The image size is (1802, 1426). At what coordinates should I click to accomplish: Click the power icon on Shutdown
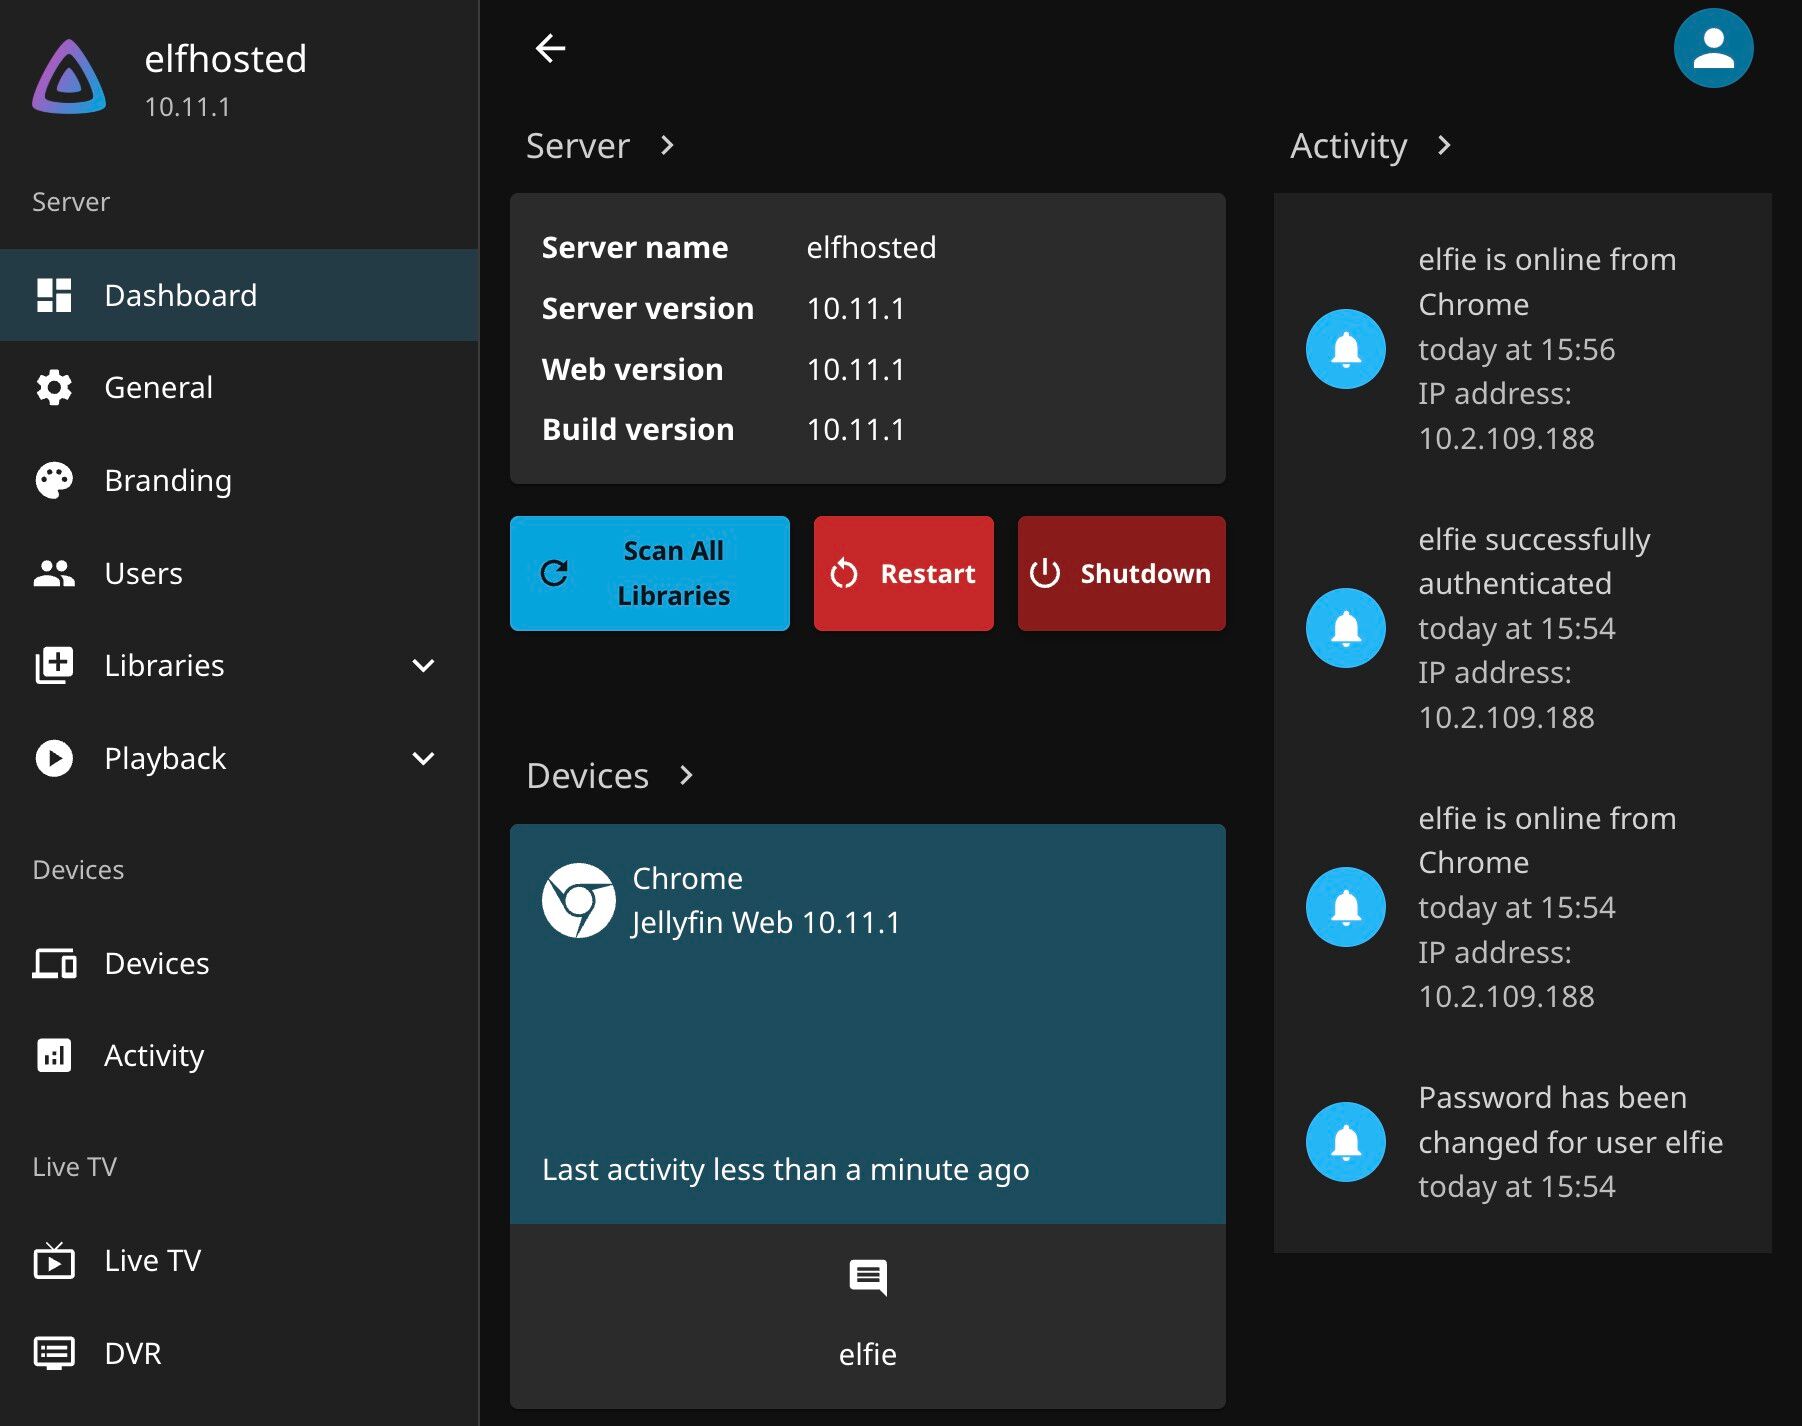pos(1045,573)
